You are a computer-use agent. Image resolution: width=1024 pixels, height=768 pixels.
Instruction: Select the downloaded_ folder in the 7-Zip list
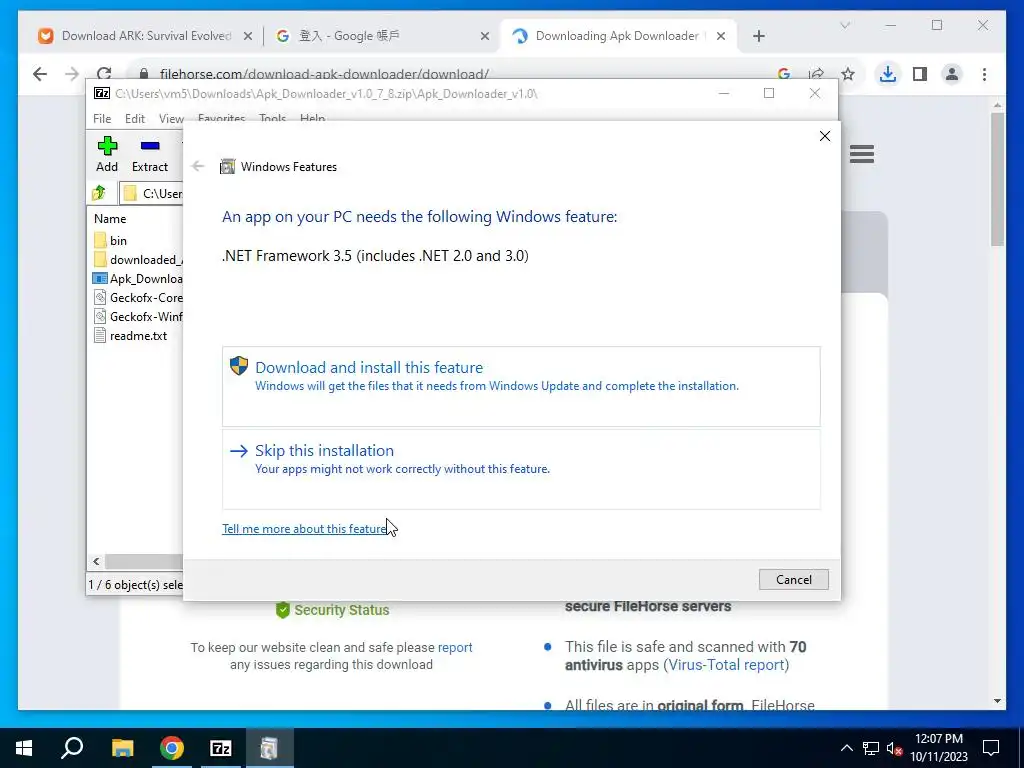(x=137, y=259)
